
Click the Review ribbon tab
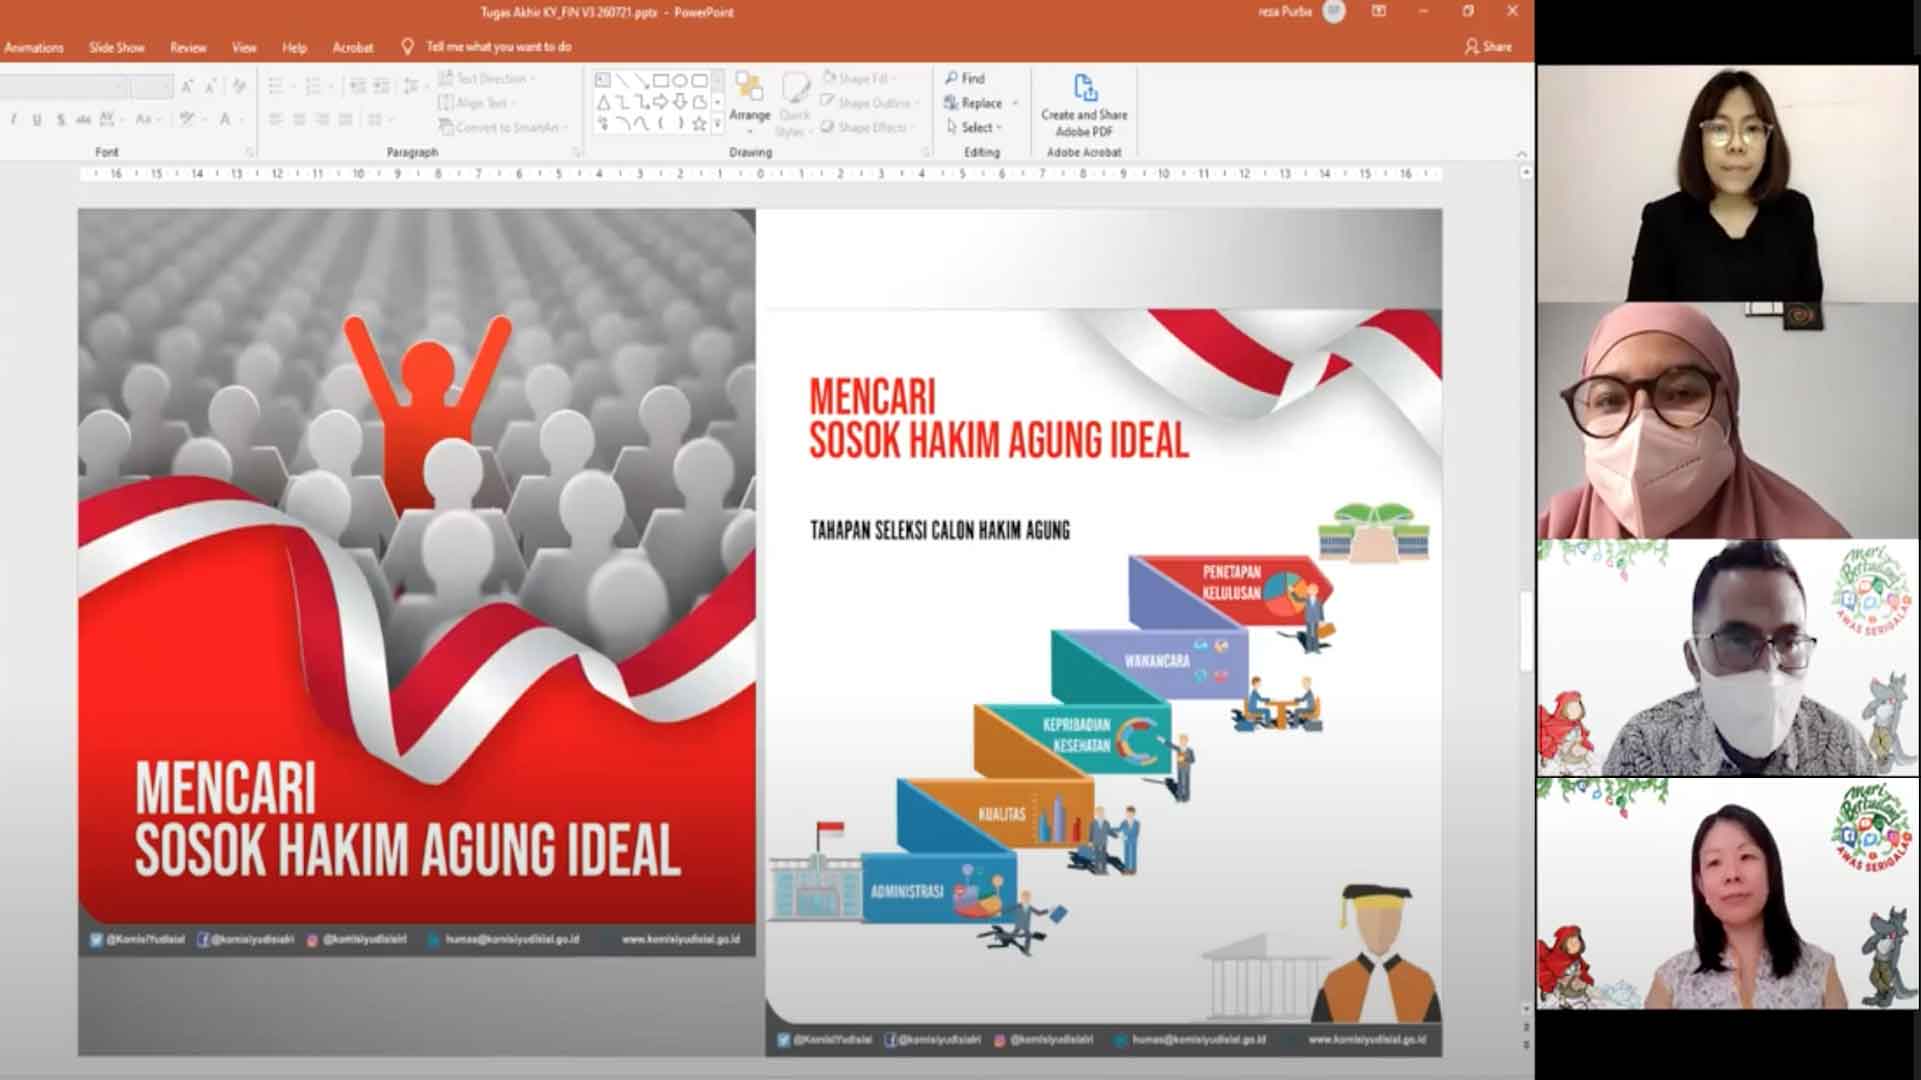pos(187,47)
